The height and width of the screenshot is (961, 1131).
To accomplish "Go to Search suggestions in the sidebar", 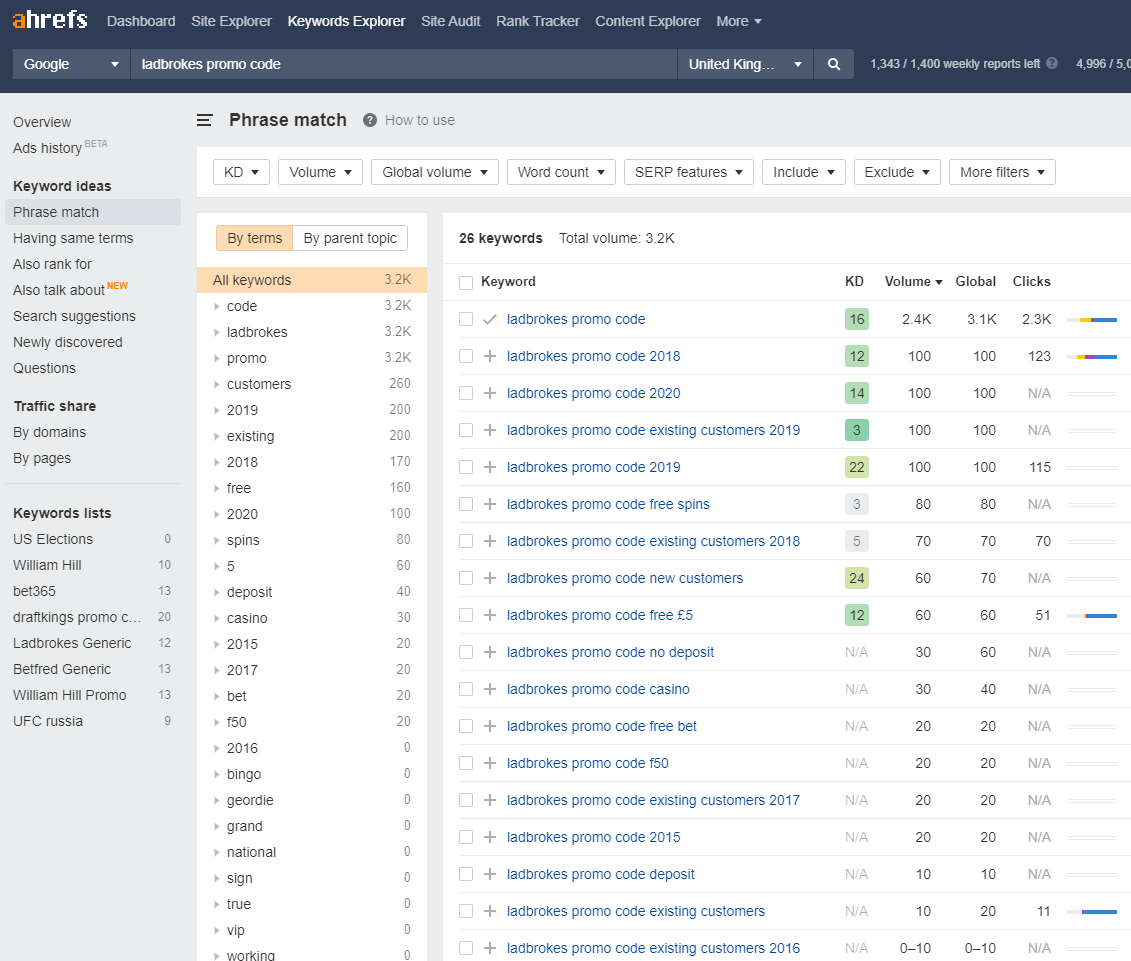I will (74, 316).
